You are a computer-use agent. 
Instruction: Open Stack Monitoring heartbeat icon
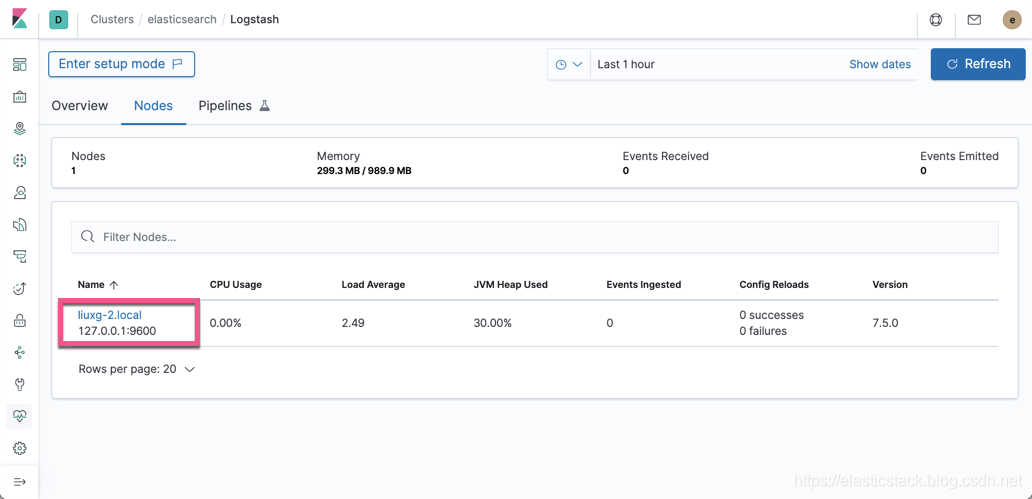[20, 416]
